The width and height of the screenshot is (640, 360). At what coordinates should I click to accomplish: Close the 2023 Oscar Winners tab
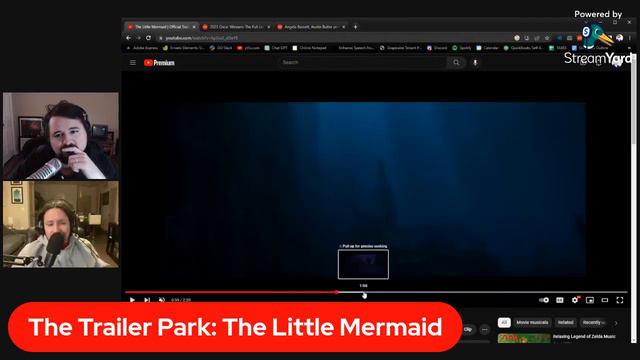coord(269,27)
